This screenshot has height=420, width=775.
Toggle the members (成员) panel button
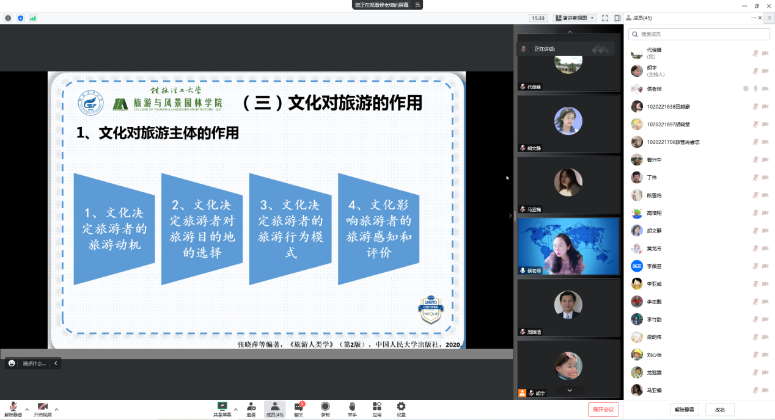pyautogui.click(x=274, y=408)
